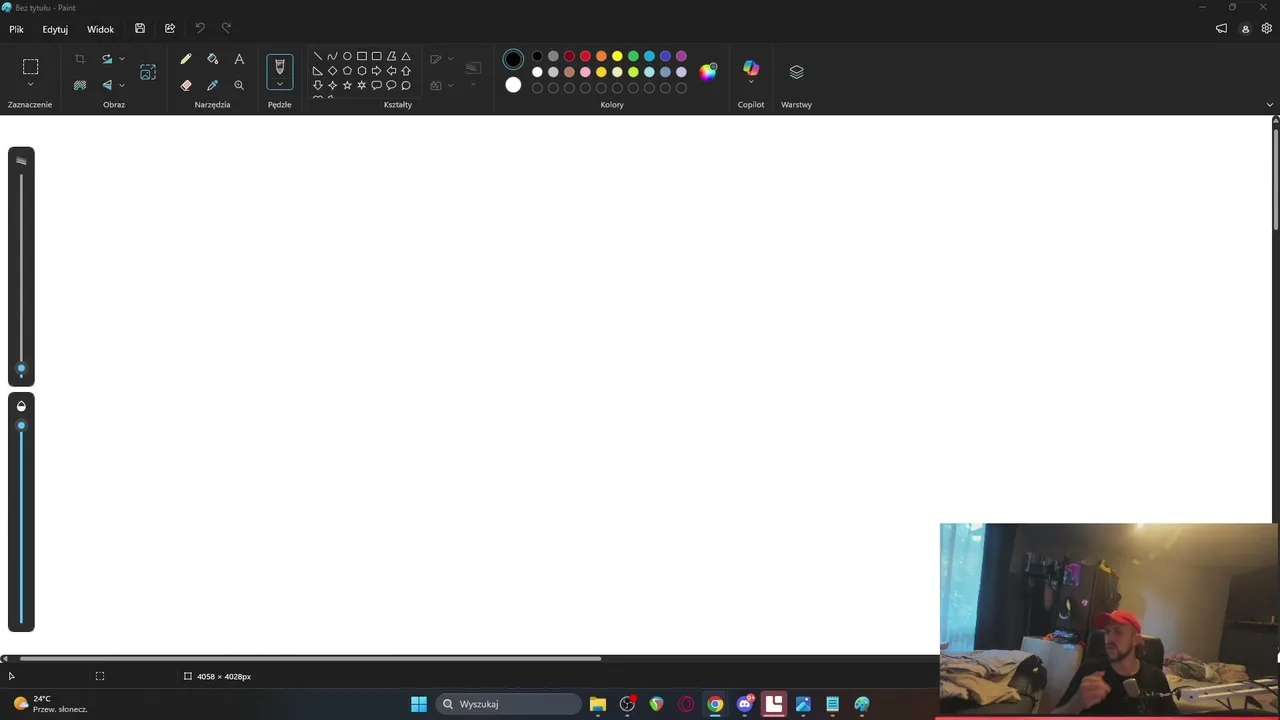Select the Text tool
The image size is (1280, 720).
tap(239, 59)
